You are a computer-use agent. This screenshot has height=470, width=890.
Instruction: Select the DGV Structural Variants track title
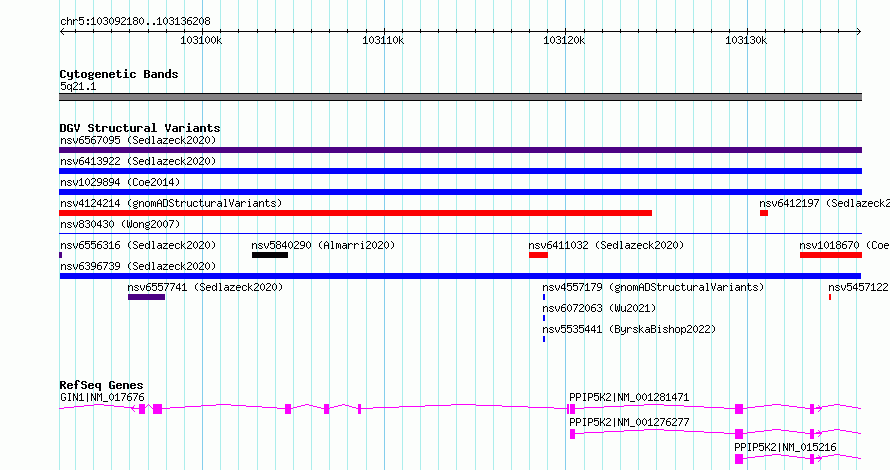click(x=140, y=128)
